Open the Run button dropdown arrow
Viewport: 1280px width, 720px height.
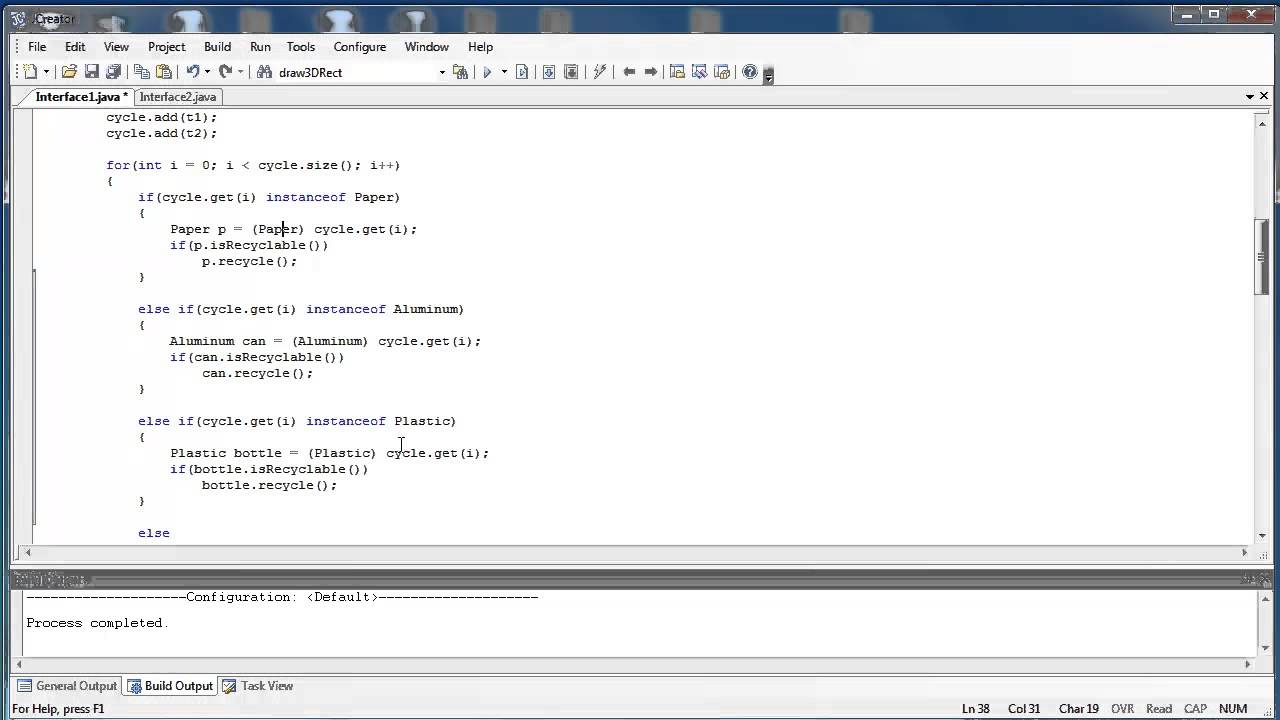pos(504,72)
